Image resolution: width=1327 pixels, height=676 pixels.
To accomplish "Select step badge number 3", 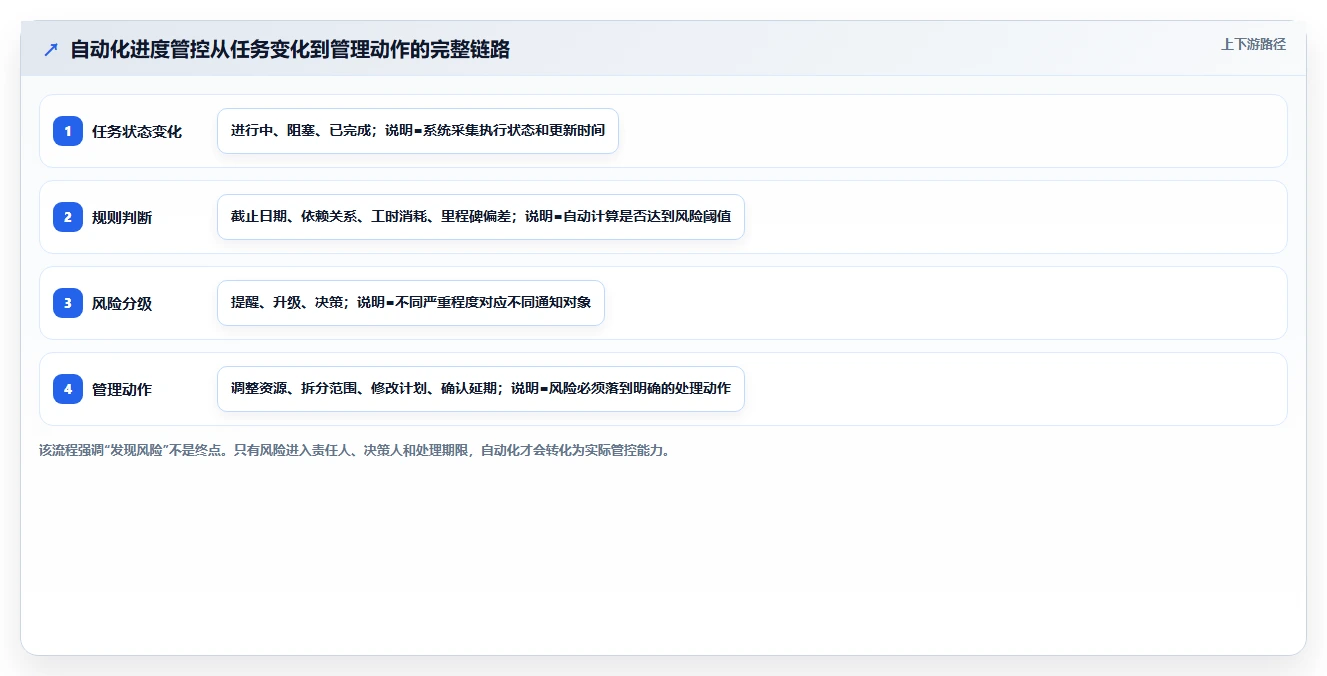I will coord(68,303).
